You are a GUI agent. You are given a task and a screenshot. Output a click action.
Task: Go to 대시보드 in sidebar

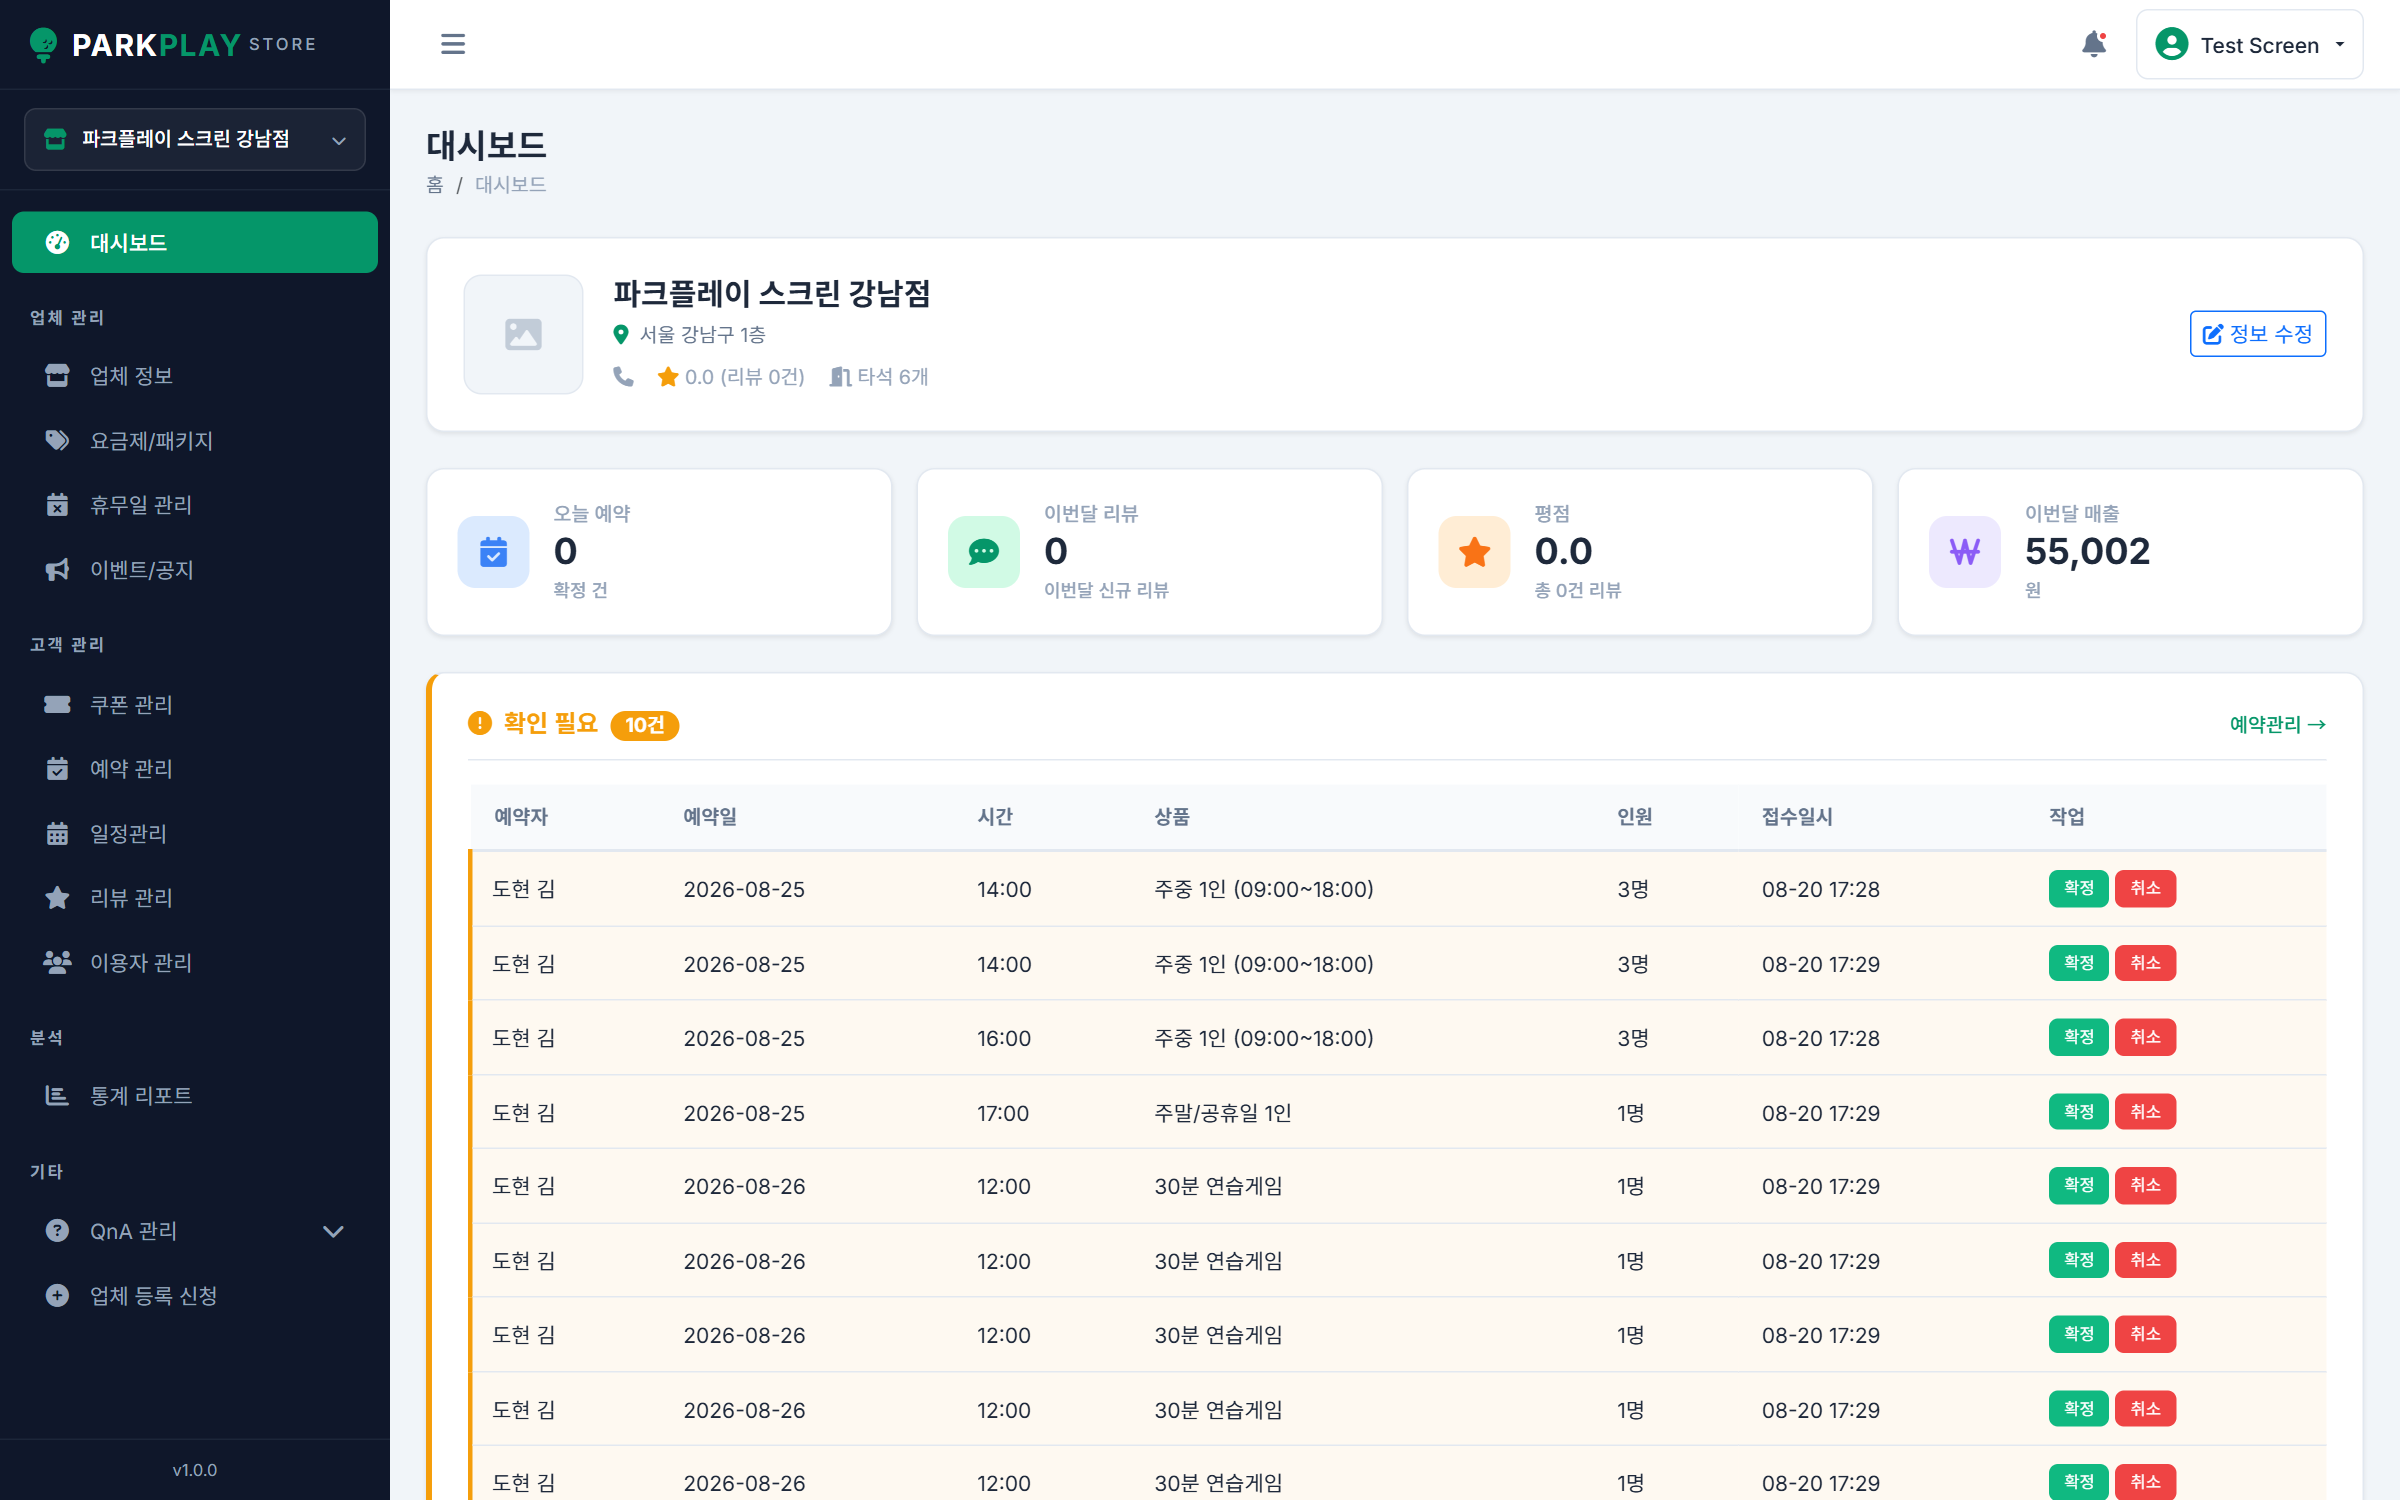click(x=195, y=242)
